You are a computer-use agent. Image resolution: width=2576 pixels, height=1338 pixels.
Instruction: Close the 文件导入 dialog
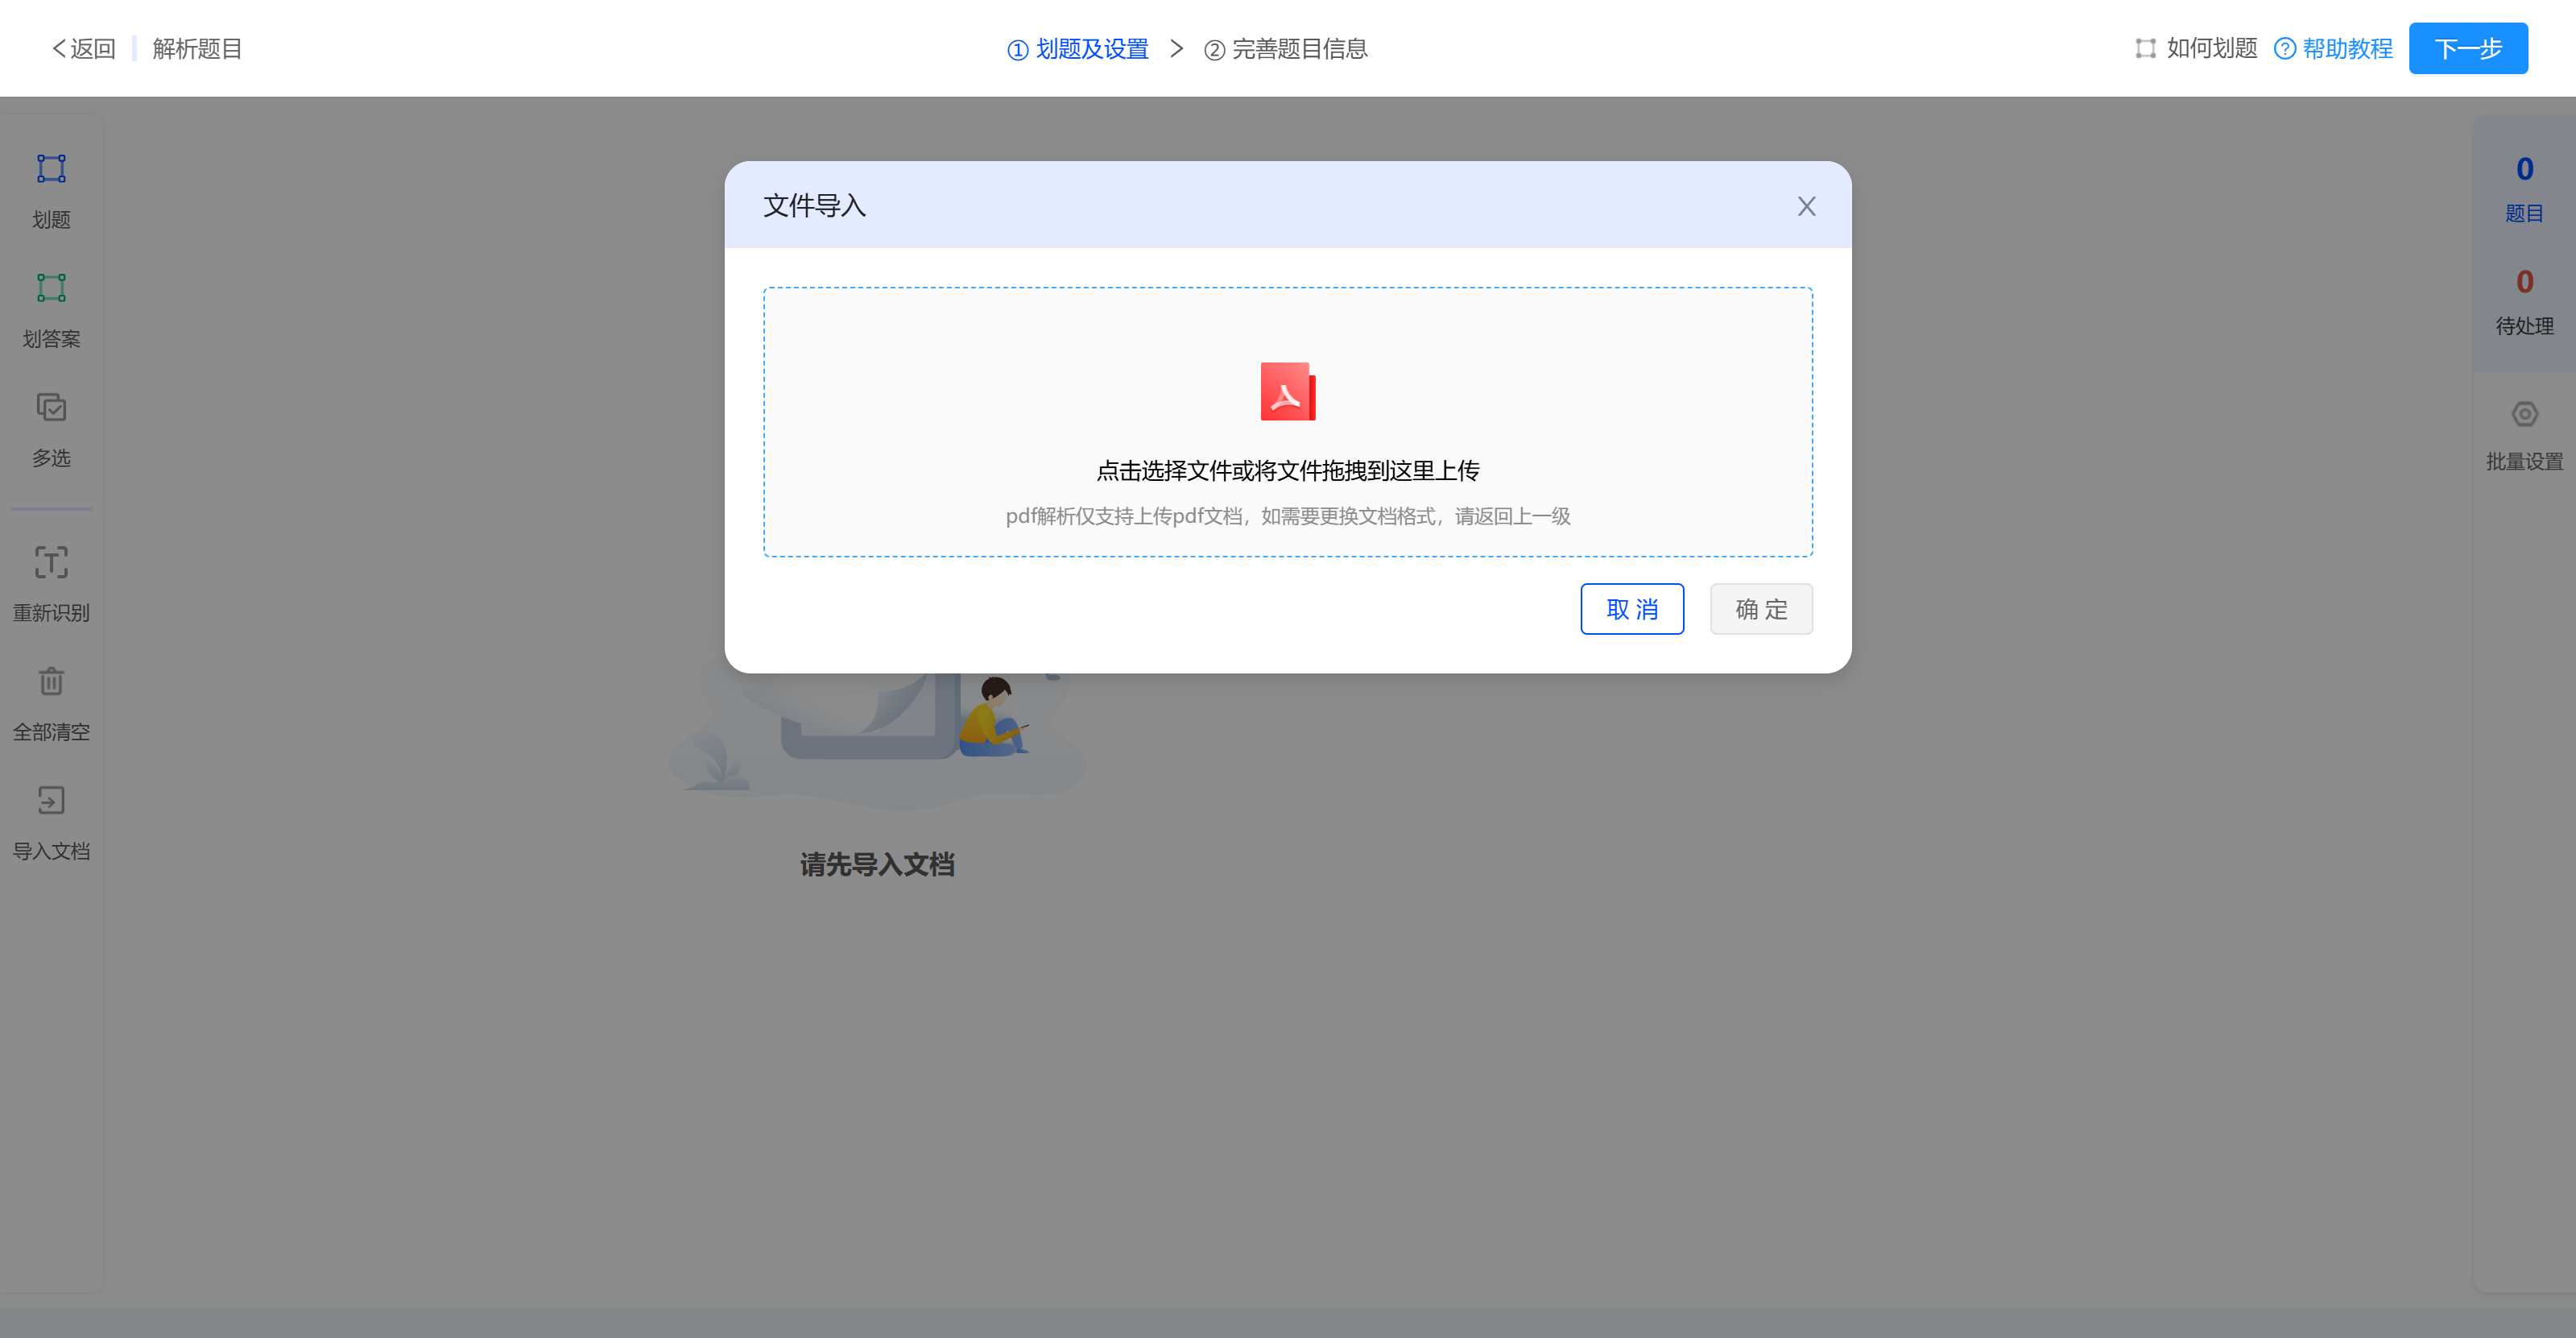1806,206
